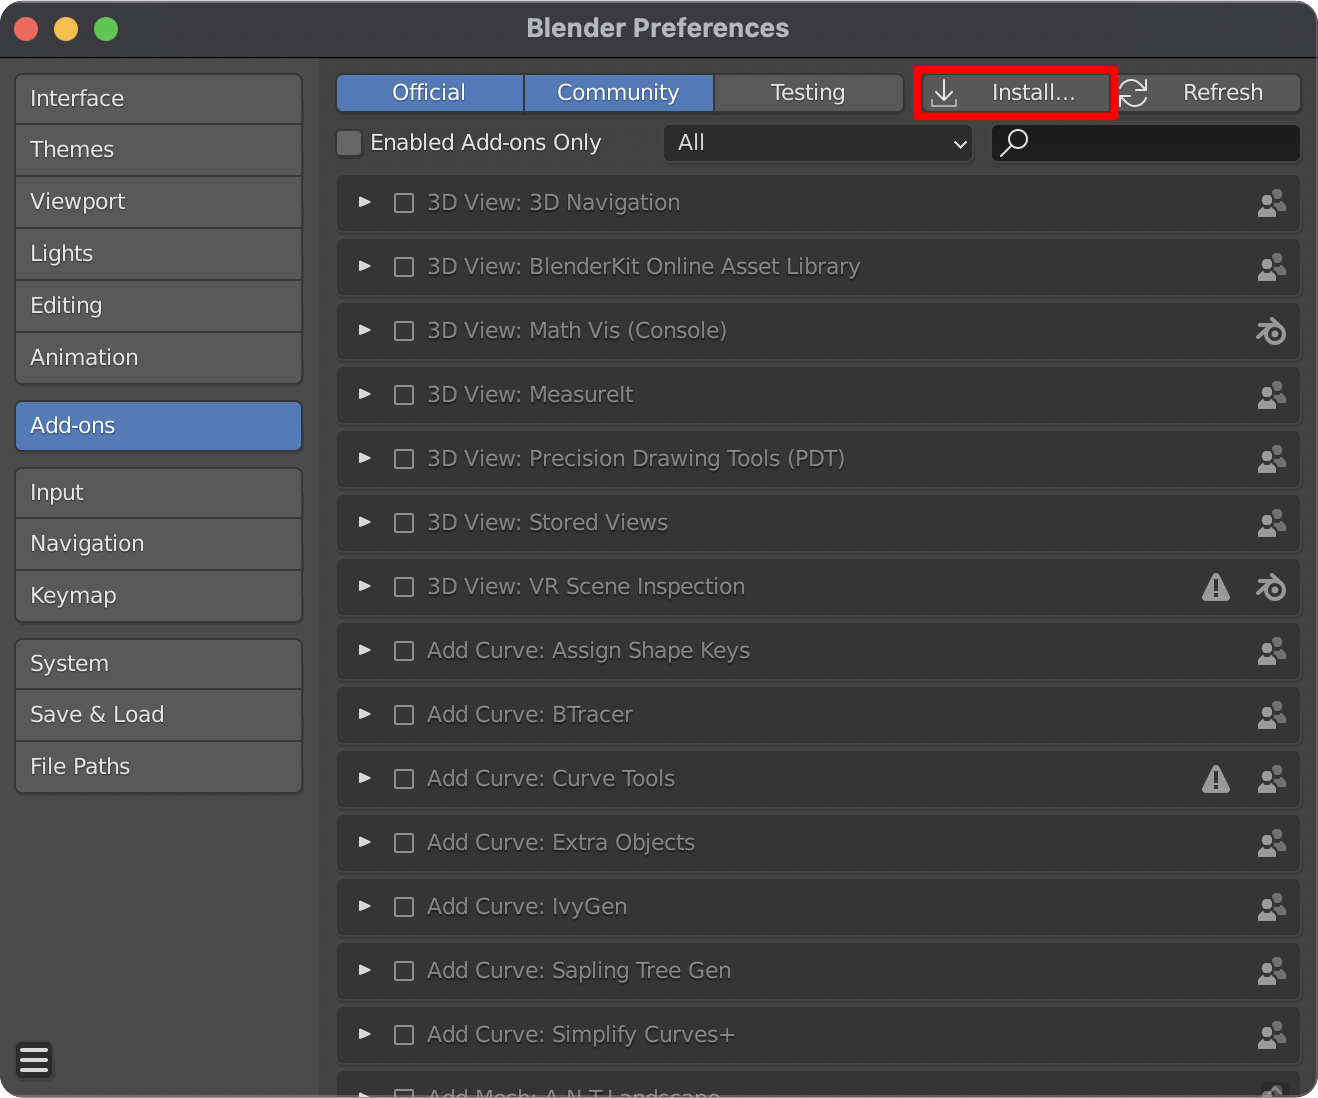Viewport: 1318px width, 1098px height.
Task: Click the Blender logo icon on Math Vis row
Action: pyautogui.click(x=1271, y=331)
